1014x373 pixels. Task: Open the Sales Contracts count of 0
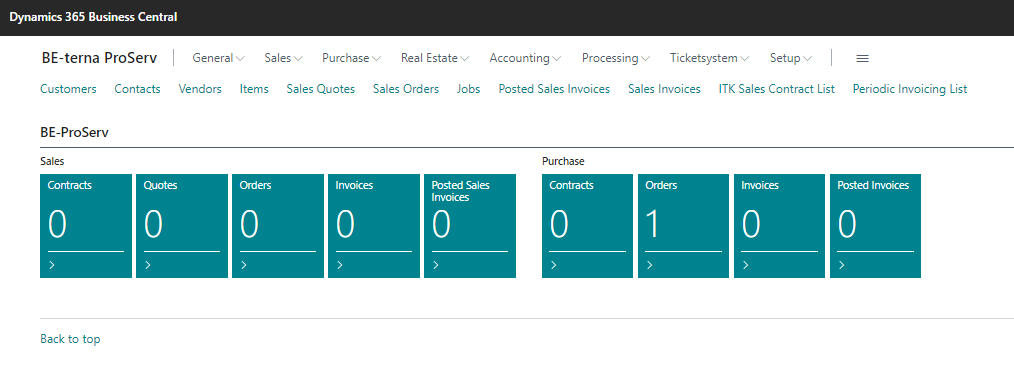pyautogui.click(x=58, y=224)
